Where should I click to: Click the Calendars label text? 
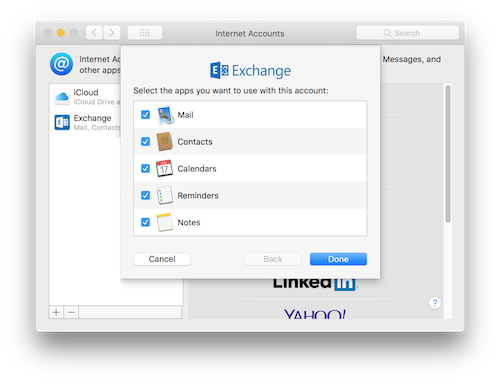click(x=197, y=169)
